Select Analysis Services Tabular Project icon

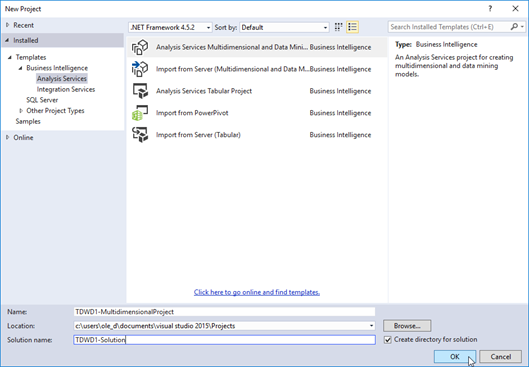pos(140,91)
